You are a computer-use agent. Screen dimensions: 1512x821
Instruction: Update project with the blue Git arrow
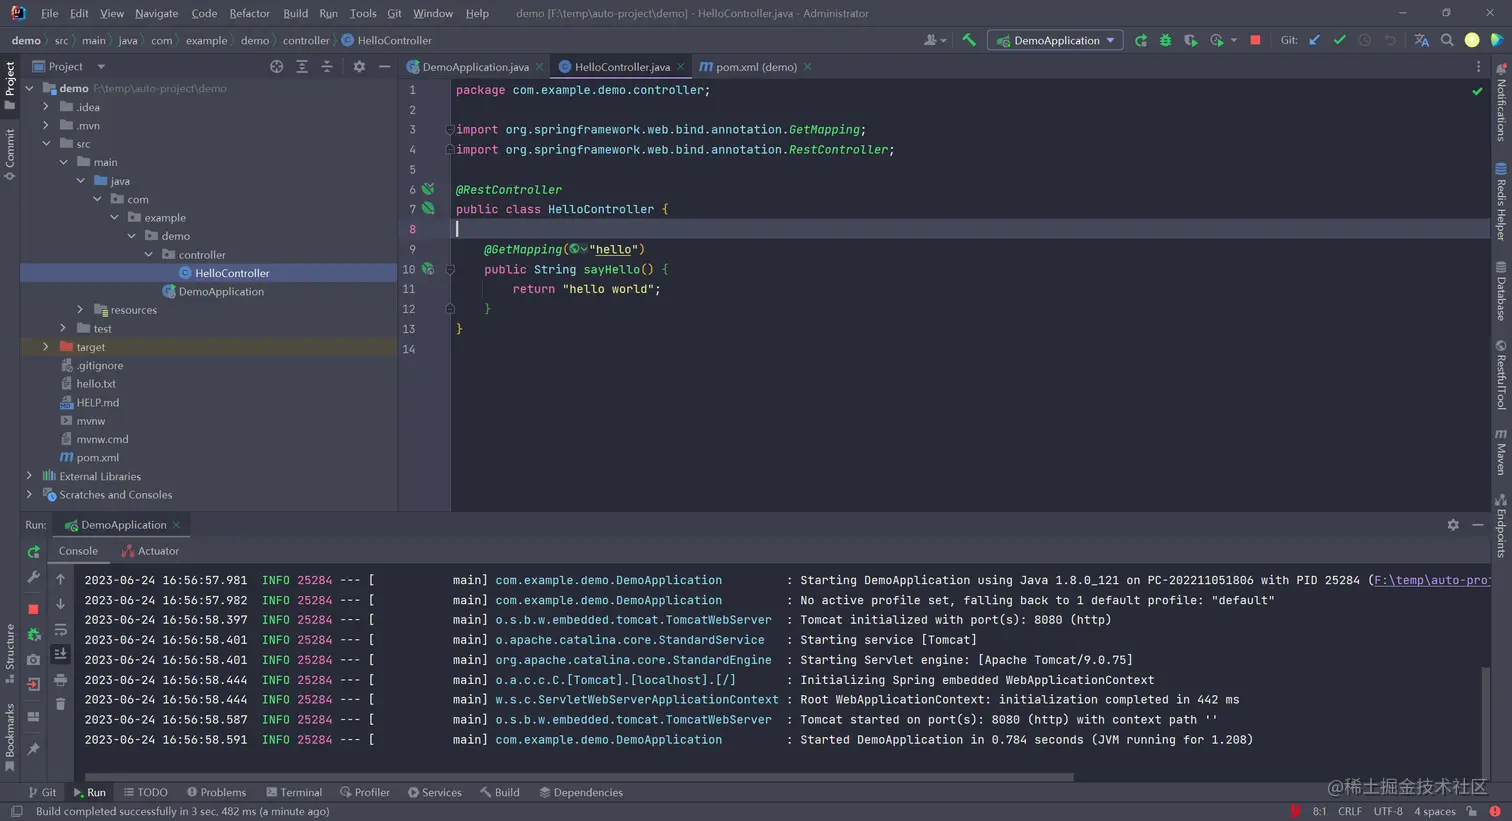[x=1313, y=40]
